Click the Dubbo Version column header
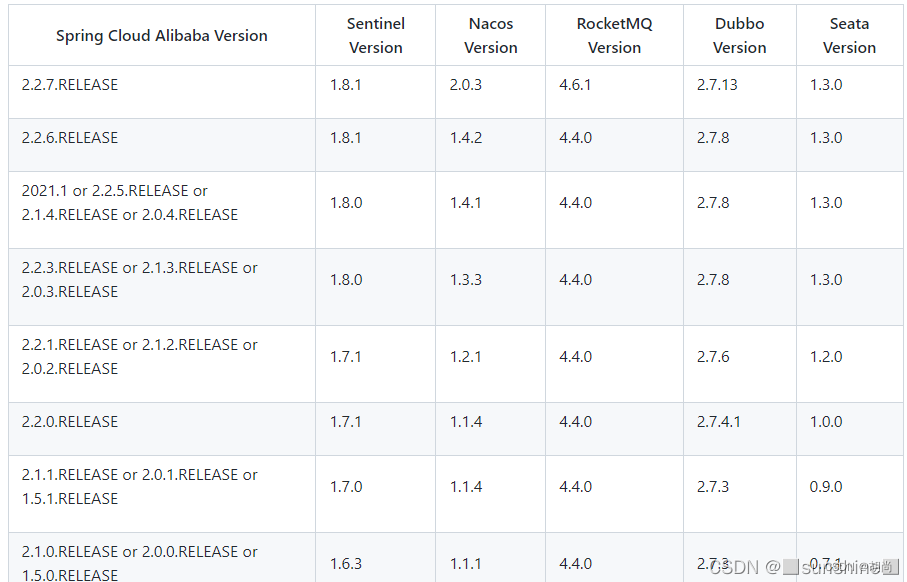907x582 pixels. tap(739, 36)
